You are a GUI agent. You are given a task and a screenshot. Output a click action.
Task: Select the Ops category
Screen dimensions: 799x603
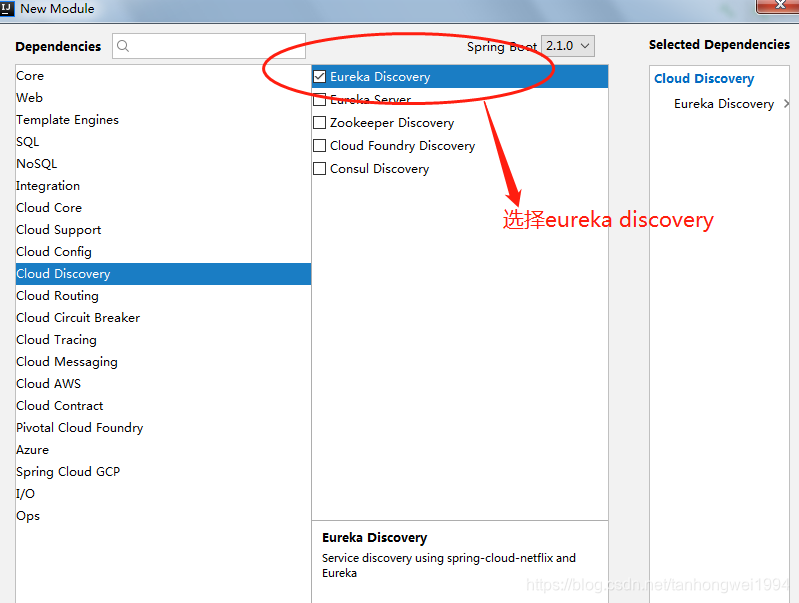[x=163, y=515]
